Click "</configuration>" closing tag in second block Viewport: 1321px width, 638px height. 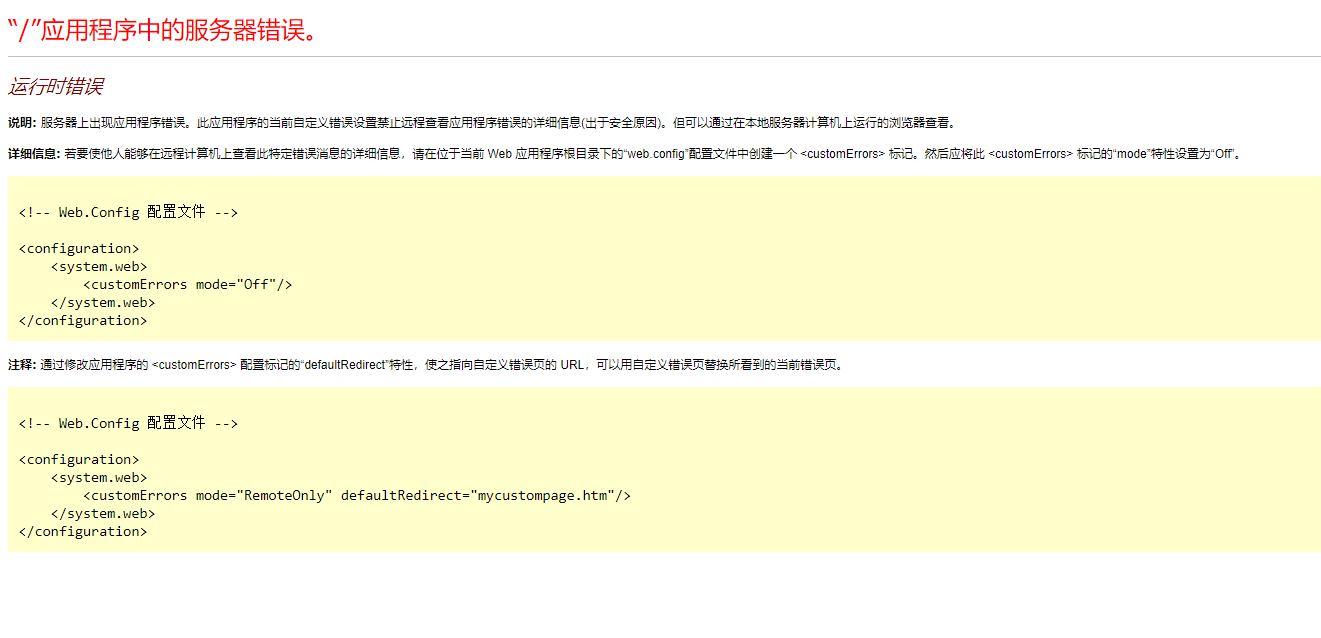pos(83,531)
